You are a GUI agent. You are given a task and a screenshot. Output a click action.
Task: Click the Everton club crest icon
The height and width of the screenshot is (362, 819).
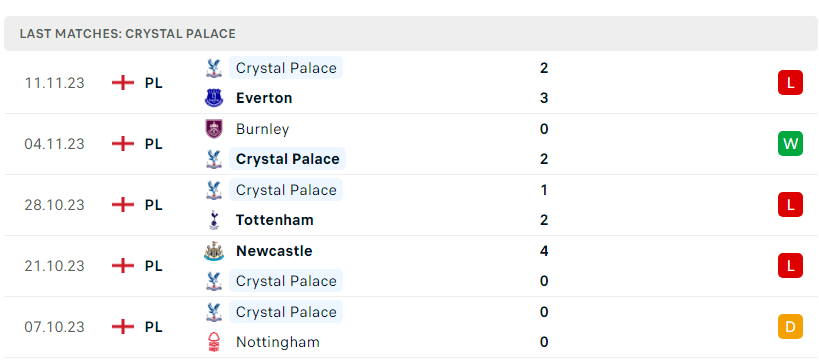tap(214, 98)
